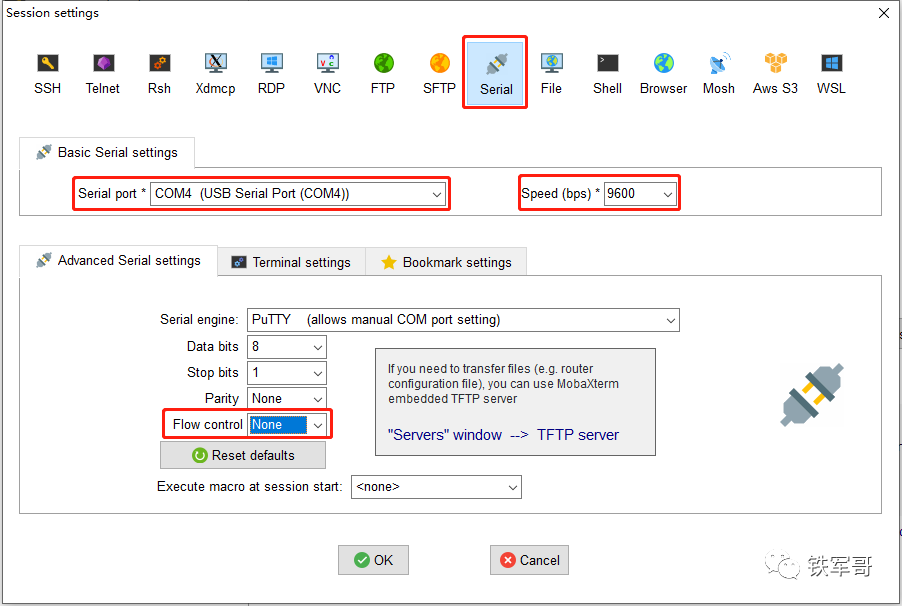Screen dimensions: 902x606
Task: Switch to the Terminal settings tab
Action: point(291,262)
